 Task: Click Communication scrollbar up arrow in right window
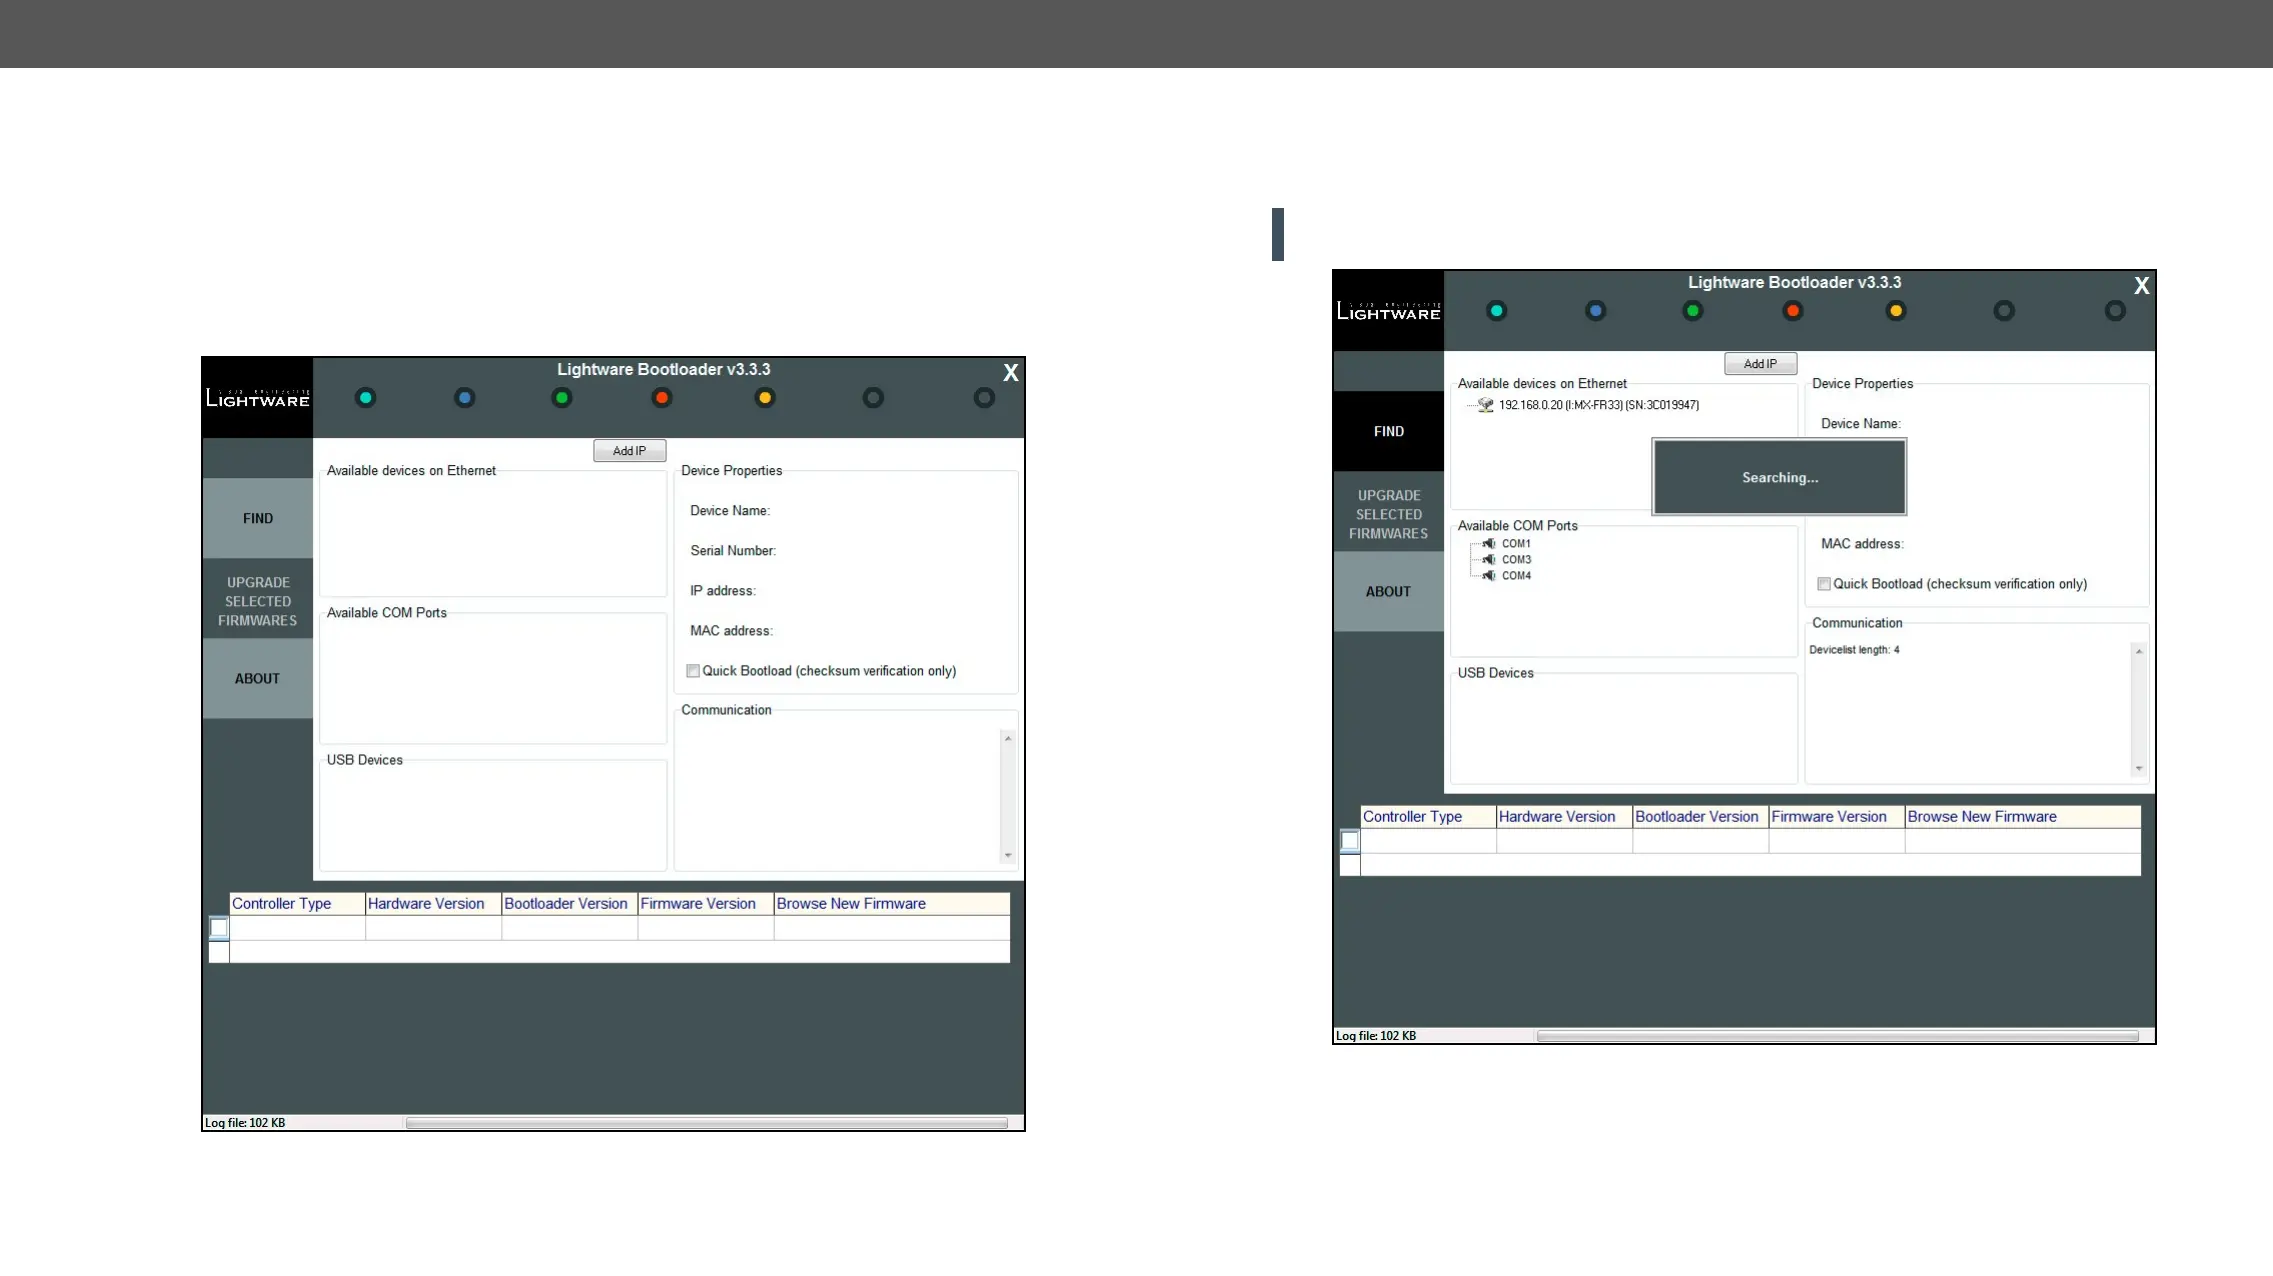point(2139,652)
